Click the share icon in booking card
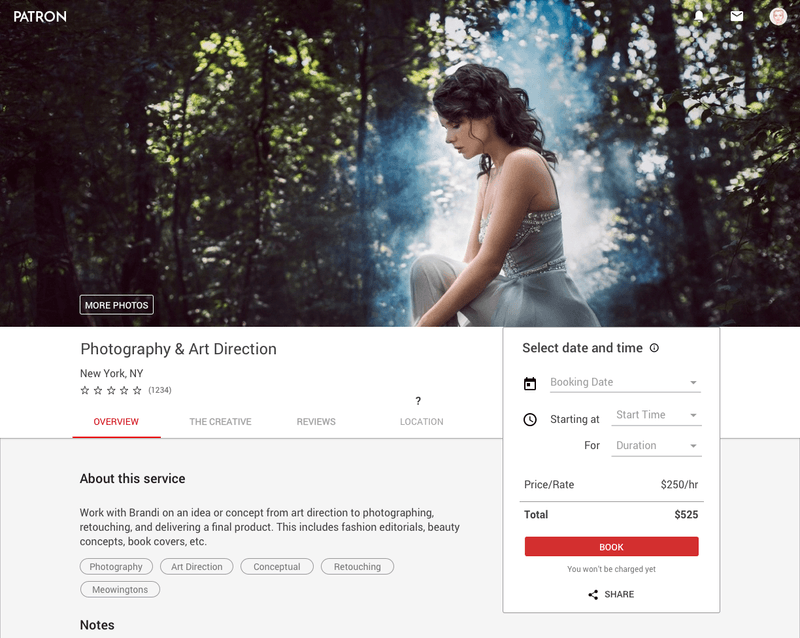This screenshot has height=638, width=800. (x=593, y=594)
